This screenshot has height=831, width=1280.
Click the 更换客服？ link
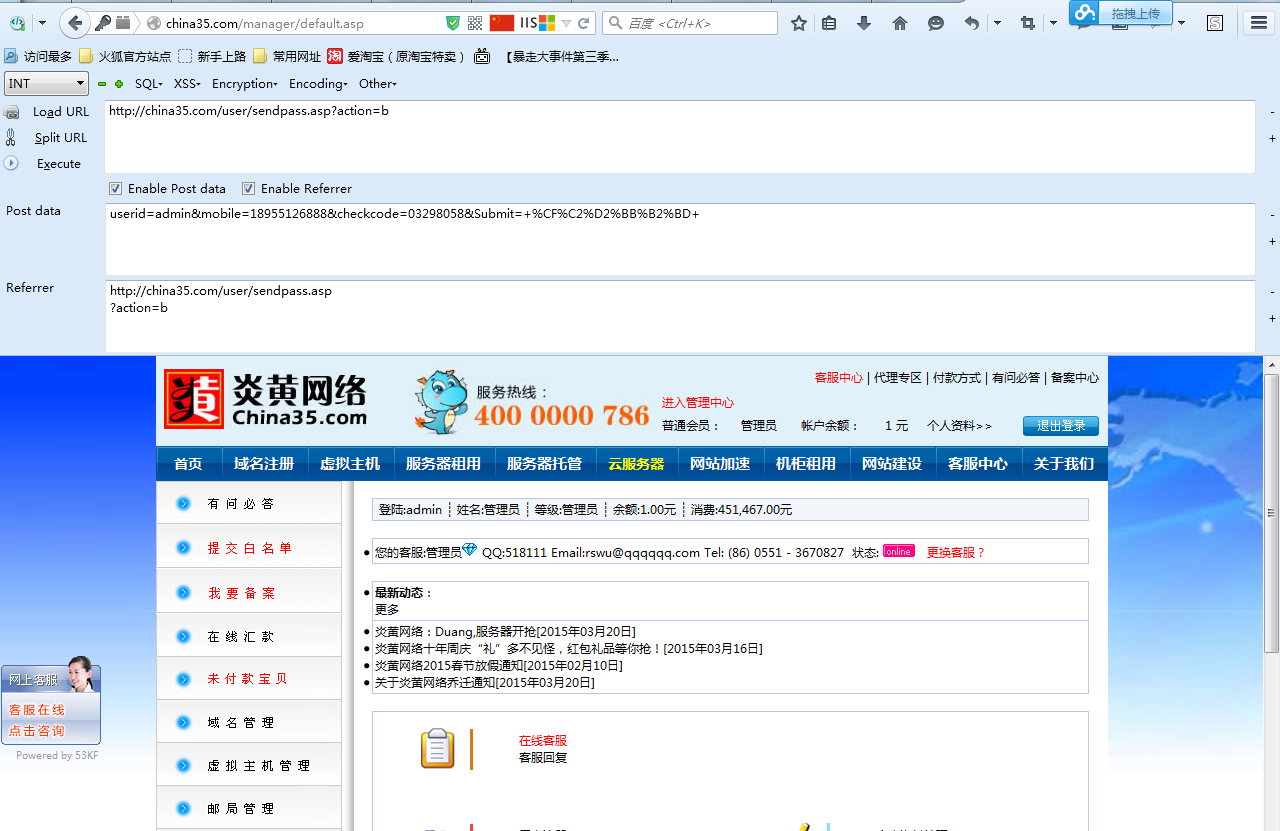[x=956, y=552]
